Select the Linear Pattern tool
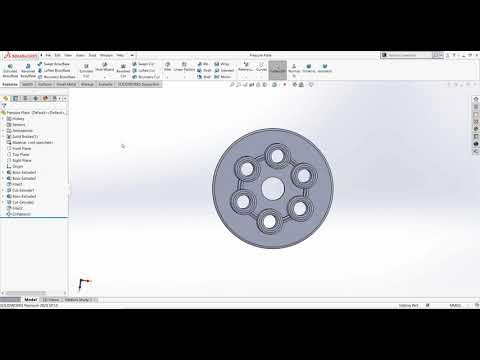480x360 pixels. (x=184, y=66)
